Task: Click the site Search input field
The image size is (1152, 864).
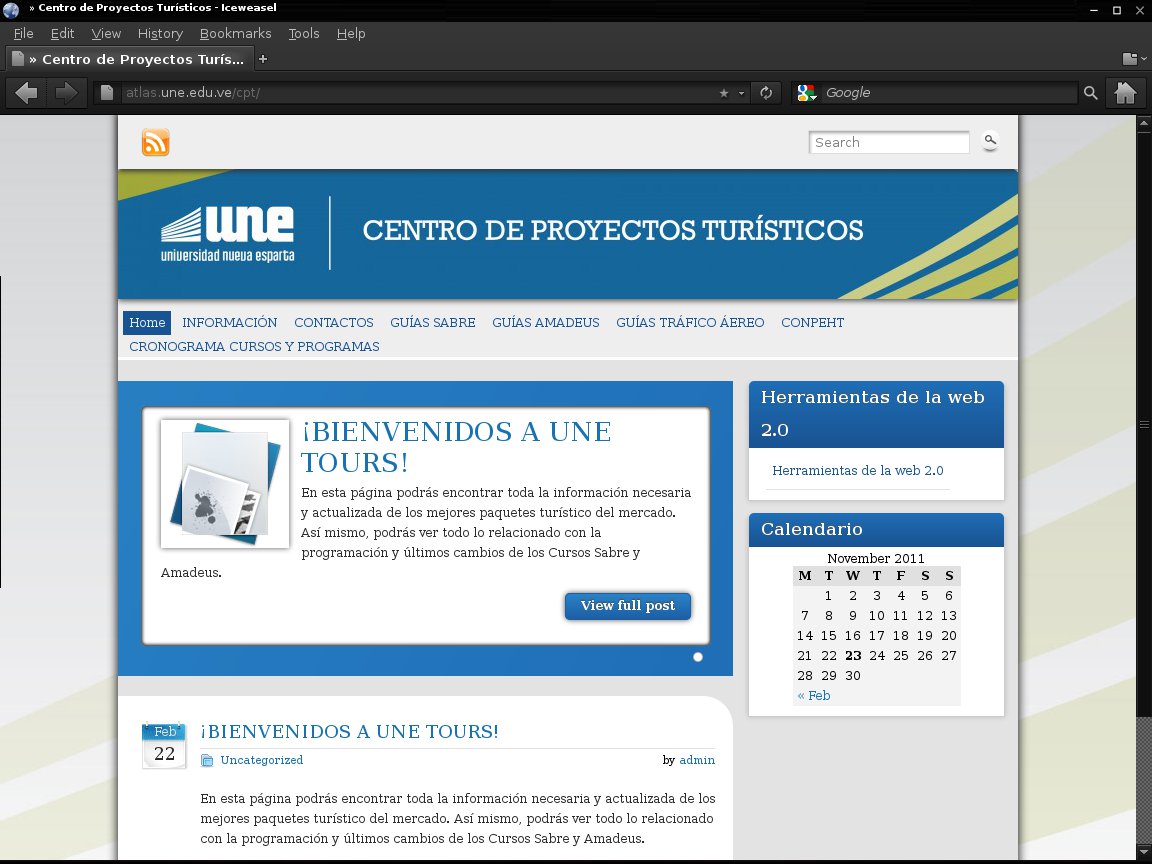Action: (889, 143)
